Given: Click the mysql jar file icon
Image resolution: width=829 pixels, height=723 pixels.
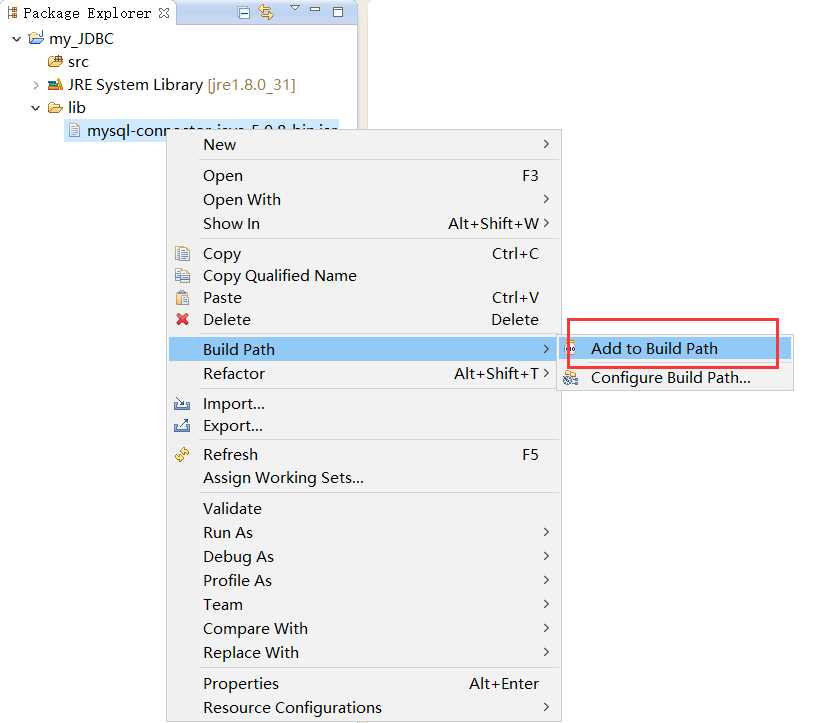Looking at the screenshot, I should point(75,130).
